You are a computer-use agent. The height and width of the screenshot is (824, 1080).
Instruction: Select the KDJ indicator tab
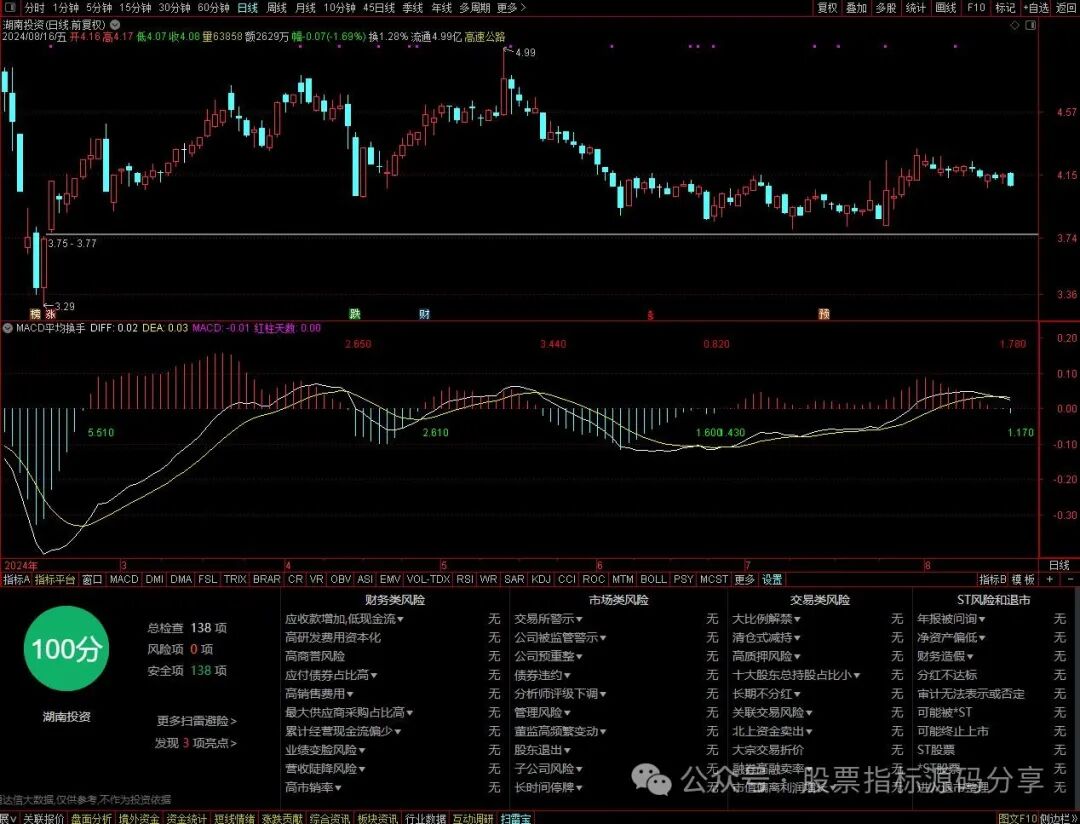coord(541,579)
